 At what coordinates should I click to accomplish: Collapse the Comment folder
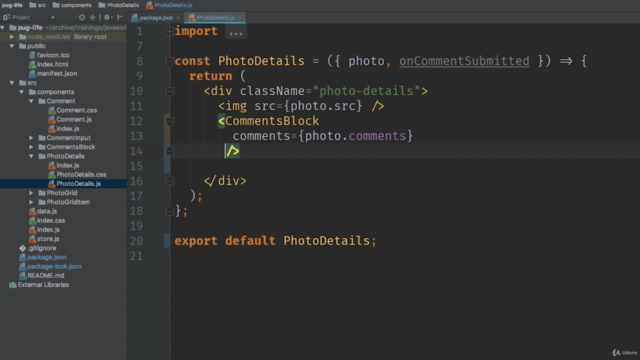pos(31,101)
